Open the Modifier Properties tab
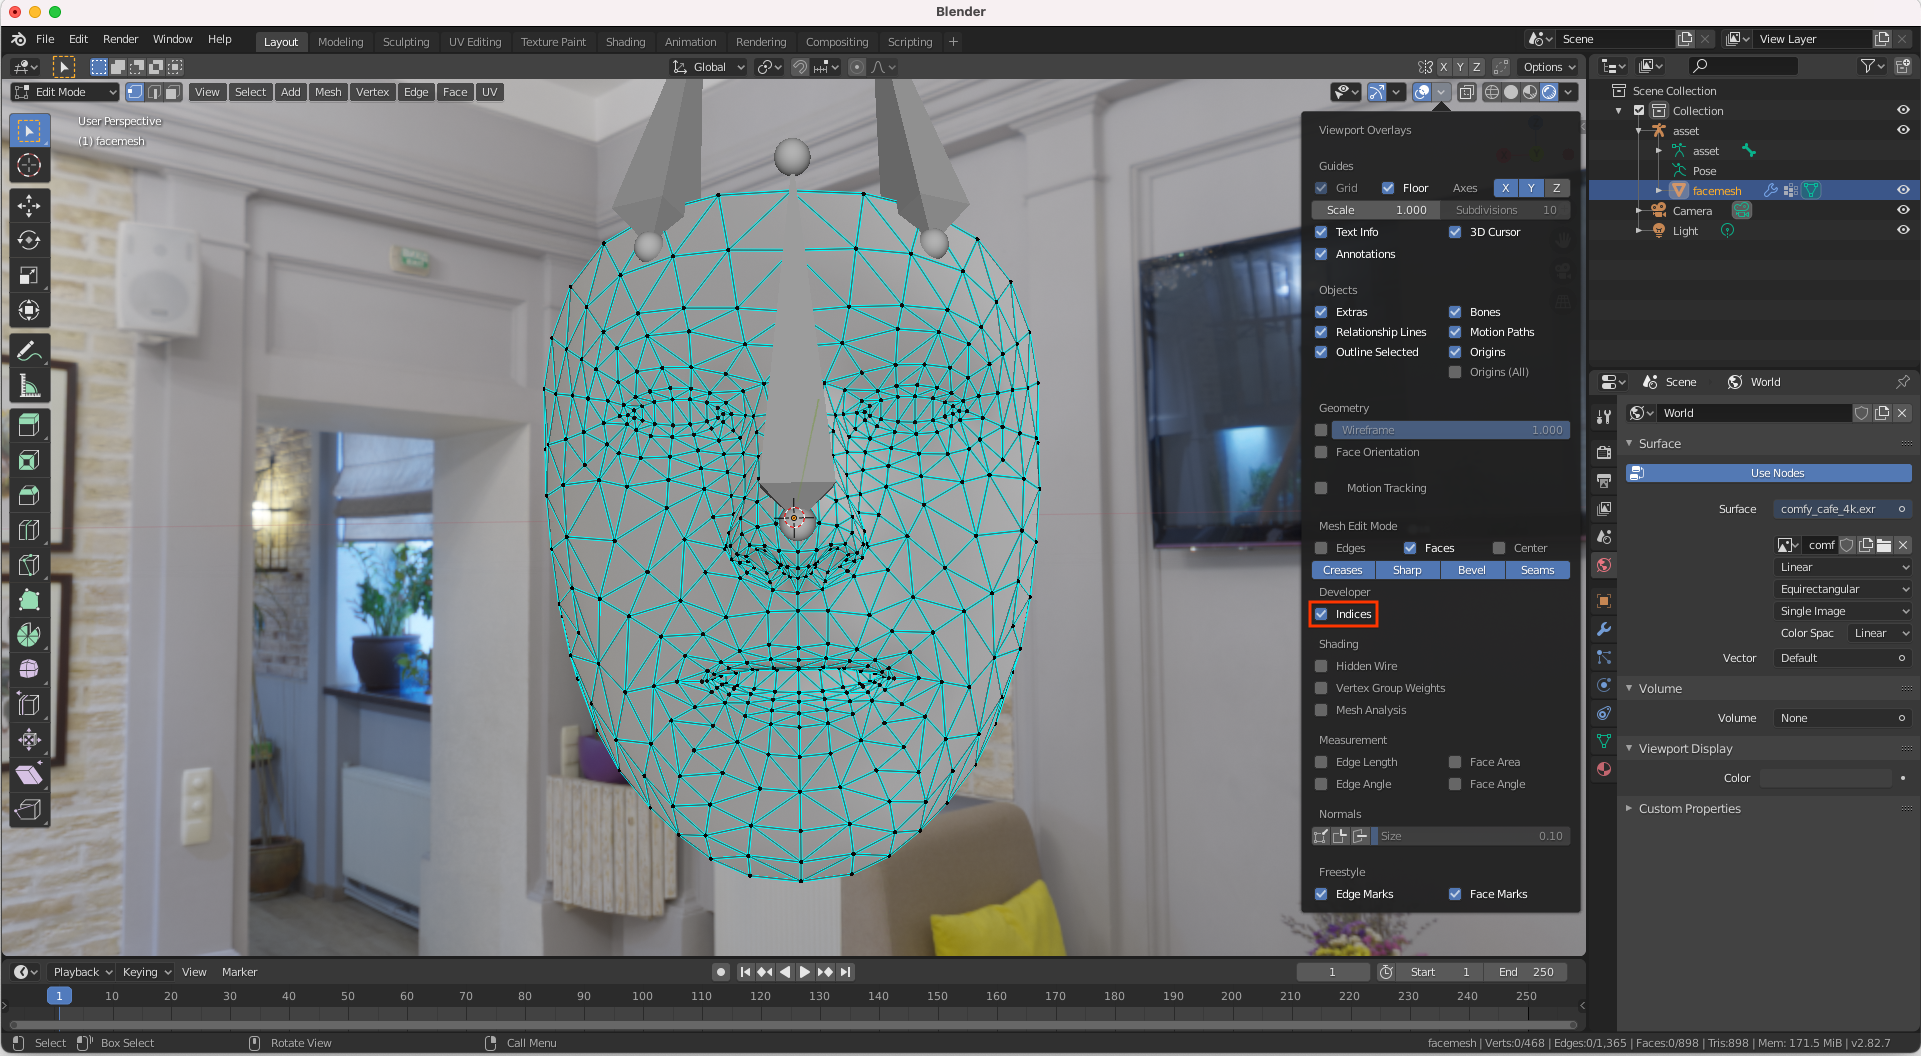 point(1604,629)
